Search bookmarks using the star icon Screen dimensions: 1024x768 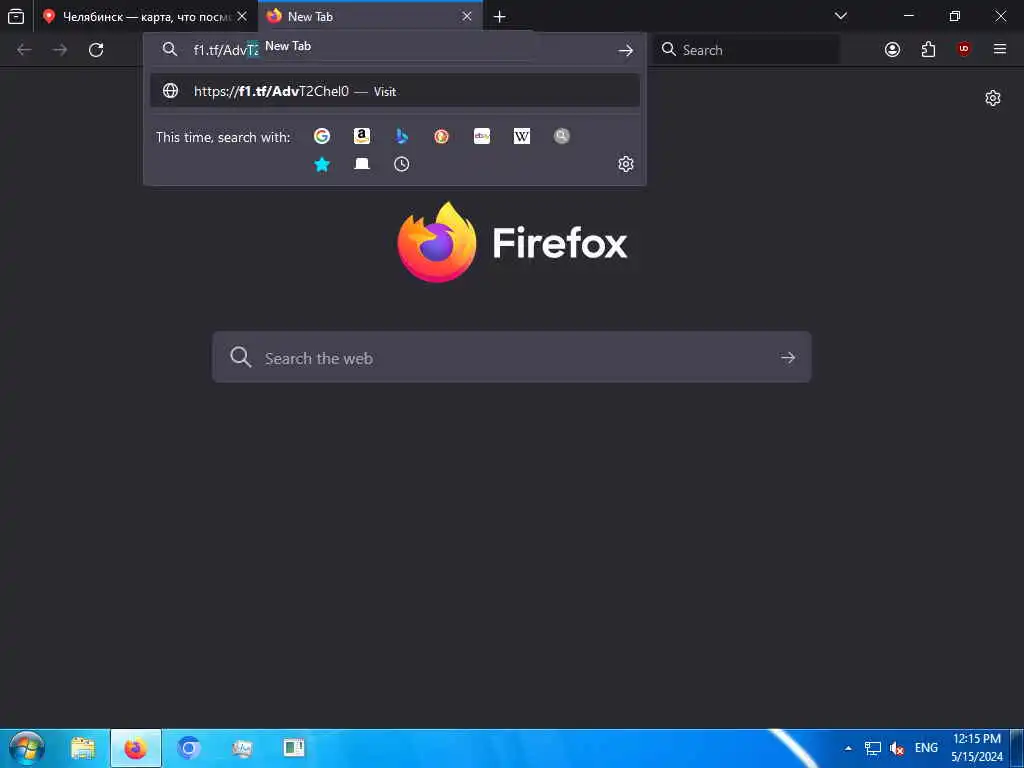point(322,164)
